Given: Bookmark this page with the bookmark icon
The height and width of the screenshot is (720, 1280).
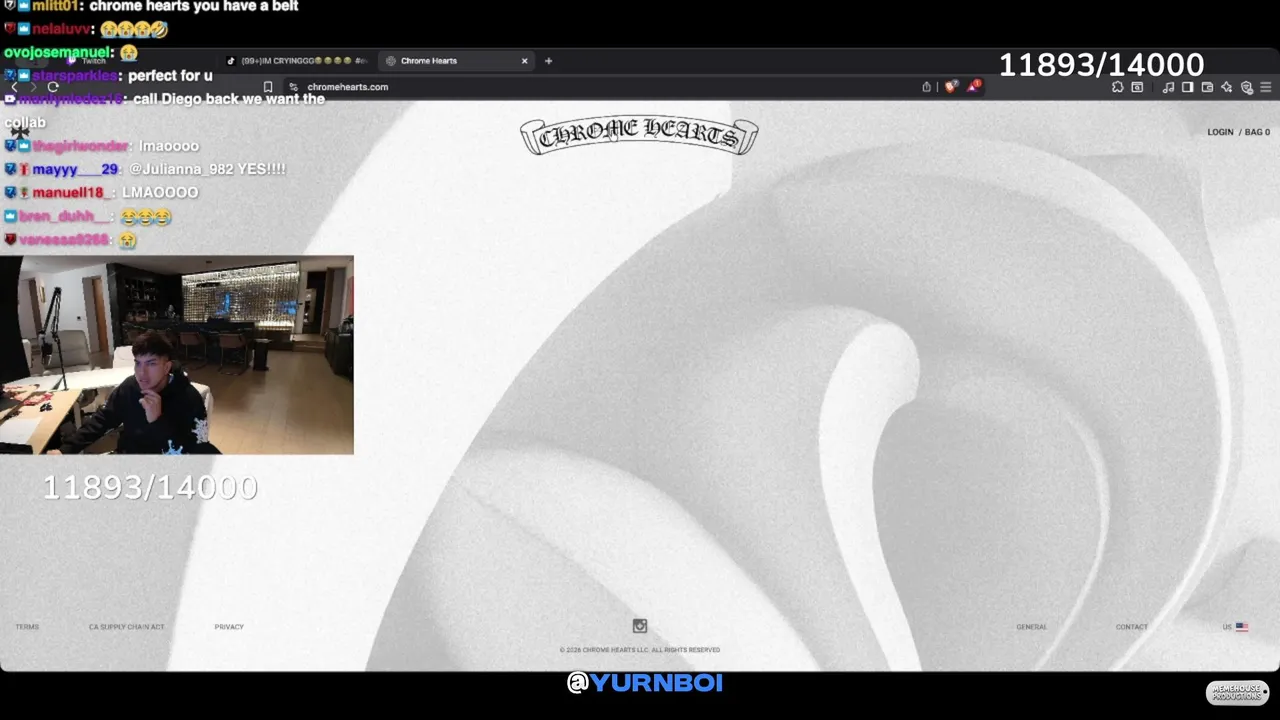Looking at the screenshot, I should 267,87.
